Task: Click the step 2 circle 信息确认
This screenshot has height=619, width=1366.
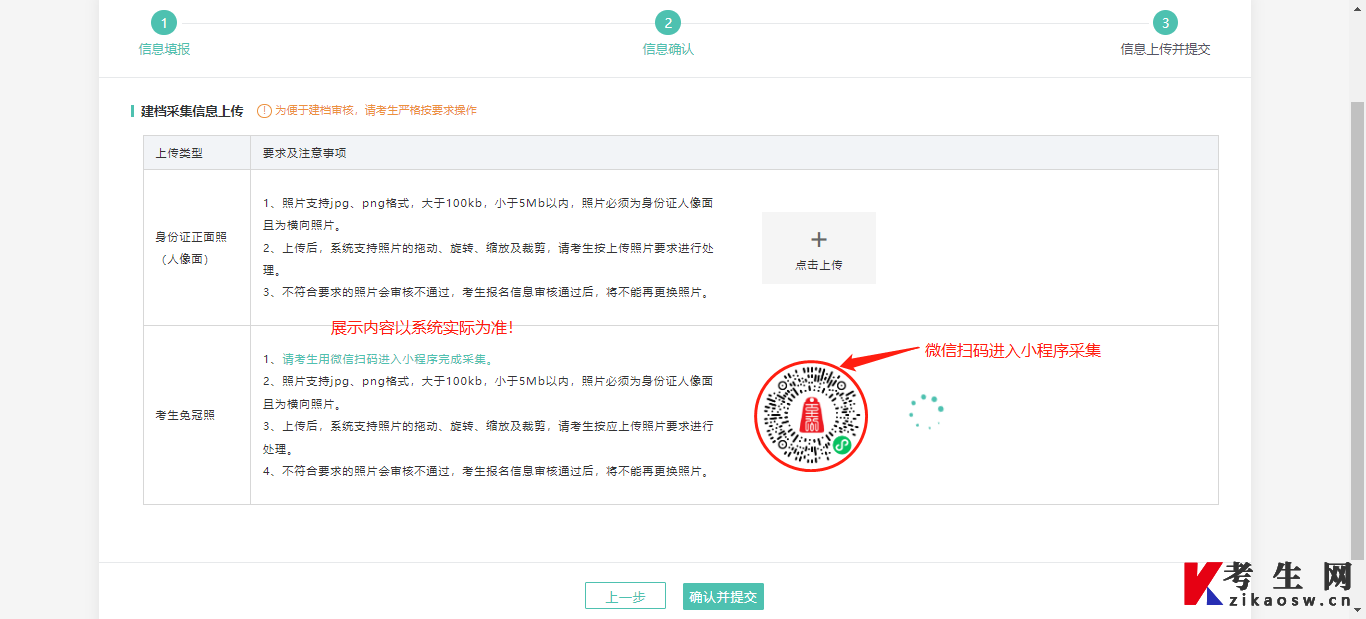Action: tap(668, 23)
